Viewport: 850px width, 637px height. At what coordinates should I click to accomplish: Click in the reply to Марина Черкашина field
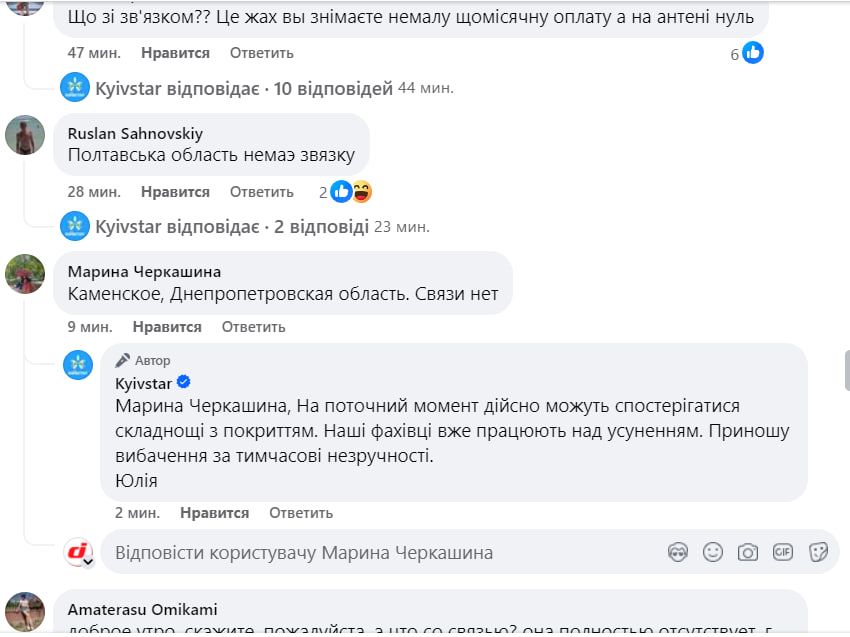pyautogui.click(x=380, y=552)
